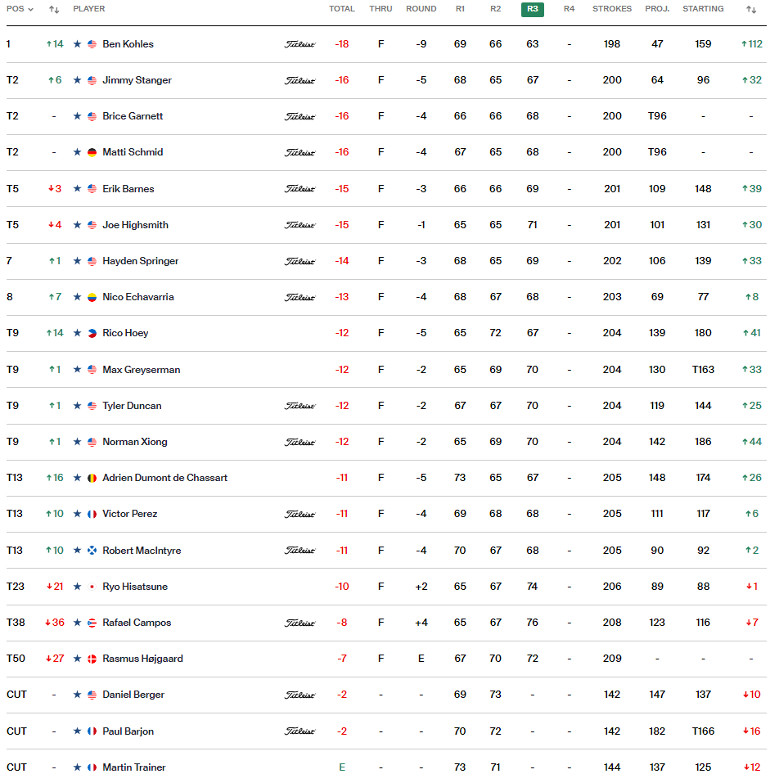This screenshot has height=783, width=770.
Task: Click the STROKES column header
Action: click(612, 9)
